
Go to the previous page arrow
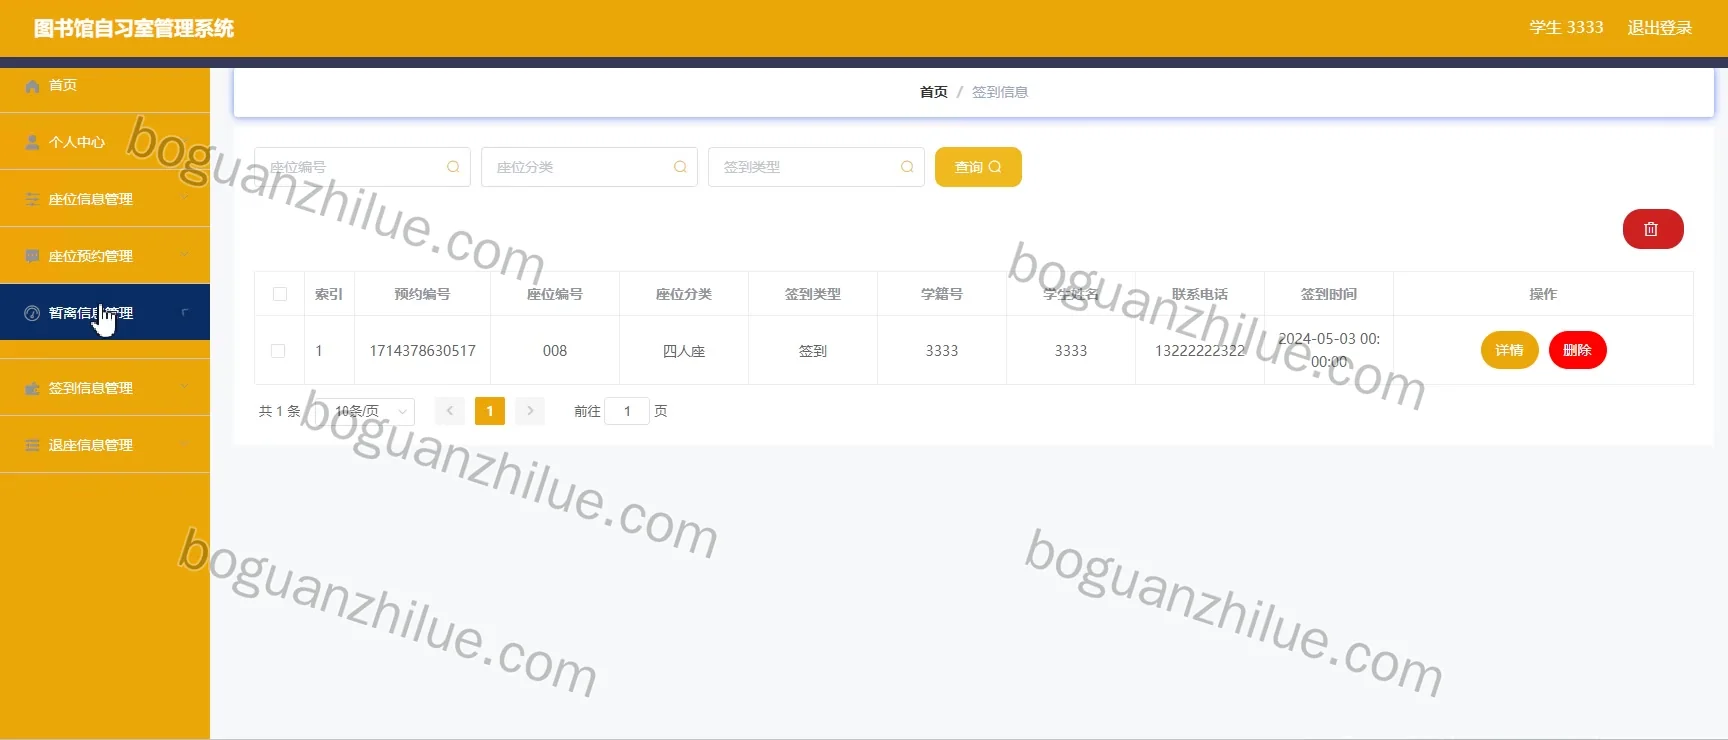tap(450, 411)
